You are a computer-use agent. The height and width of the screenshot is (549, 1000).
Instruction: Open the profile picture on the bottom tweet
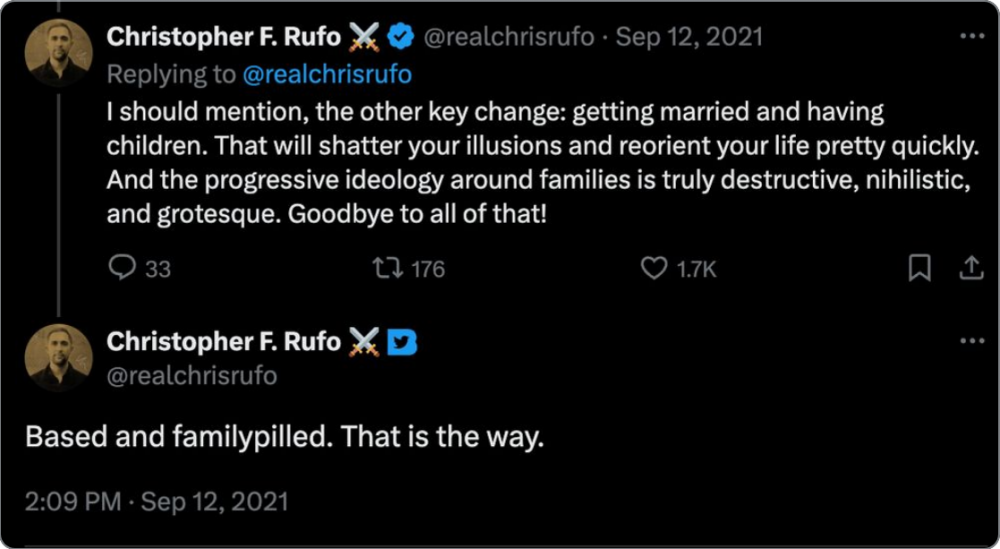59,357
